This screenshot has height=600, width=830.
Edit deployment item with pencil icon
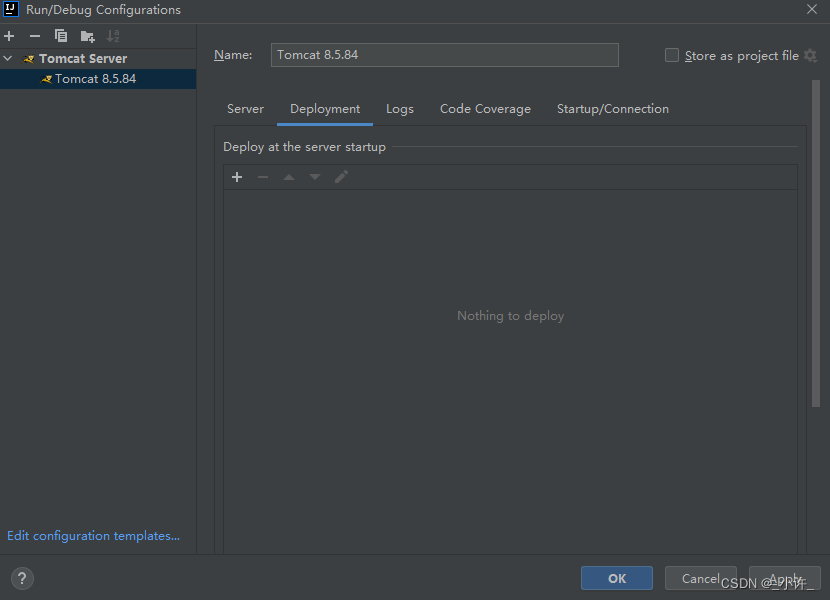(341, 177)
